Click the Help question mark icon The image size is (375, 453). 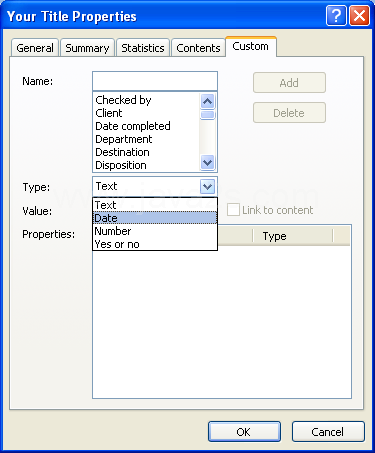tap(336, 16)
